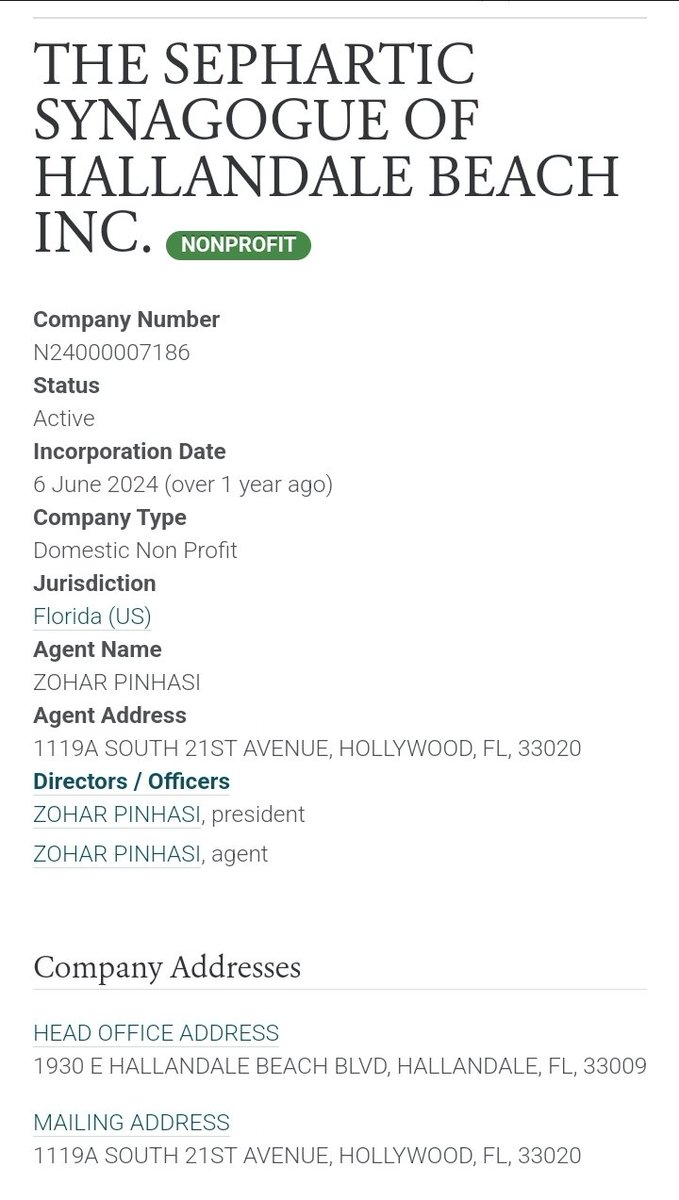Open the MAILING ADDRESS link

click(131, 1122)
